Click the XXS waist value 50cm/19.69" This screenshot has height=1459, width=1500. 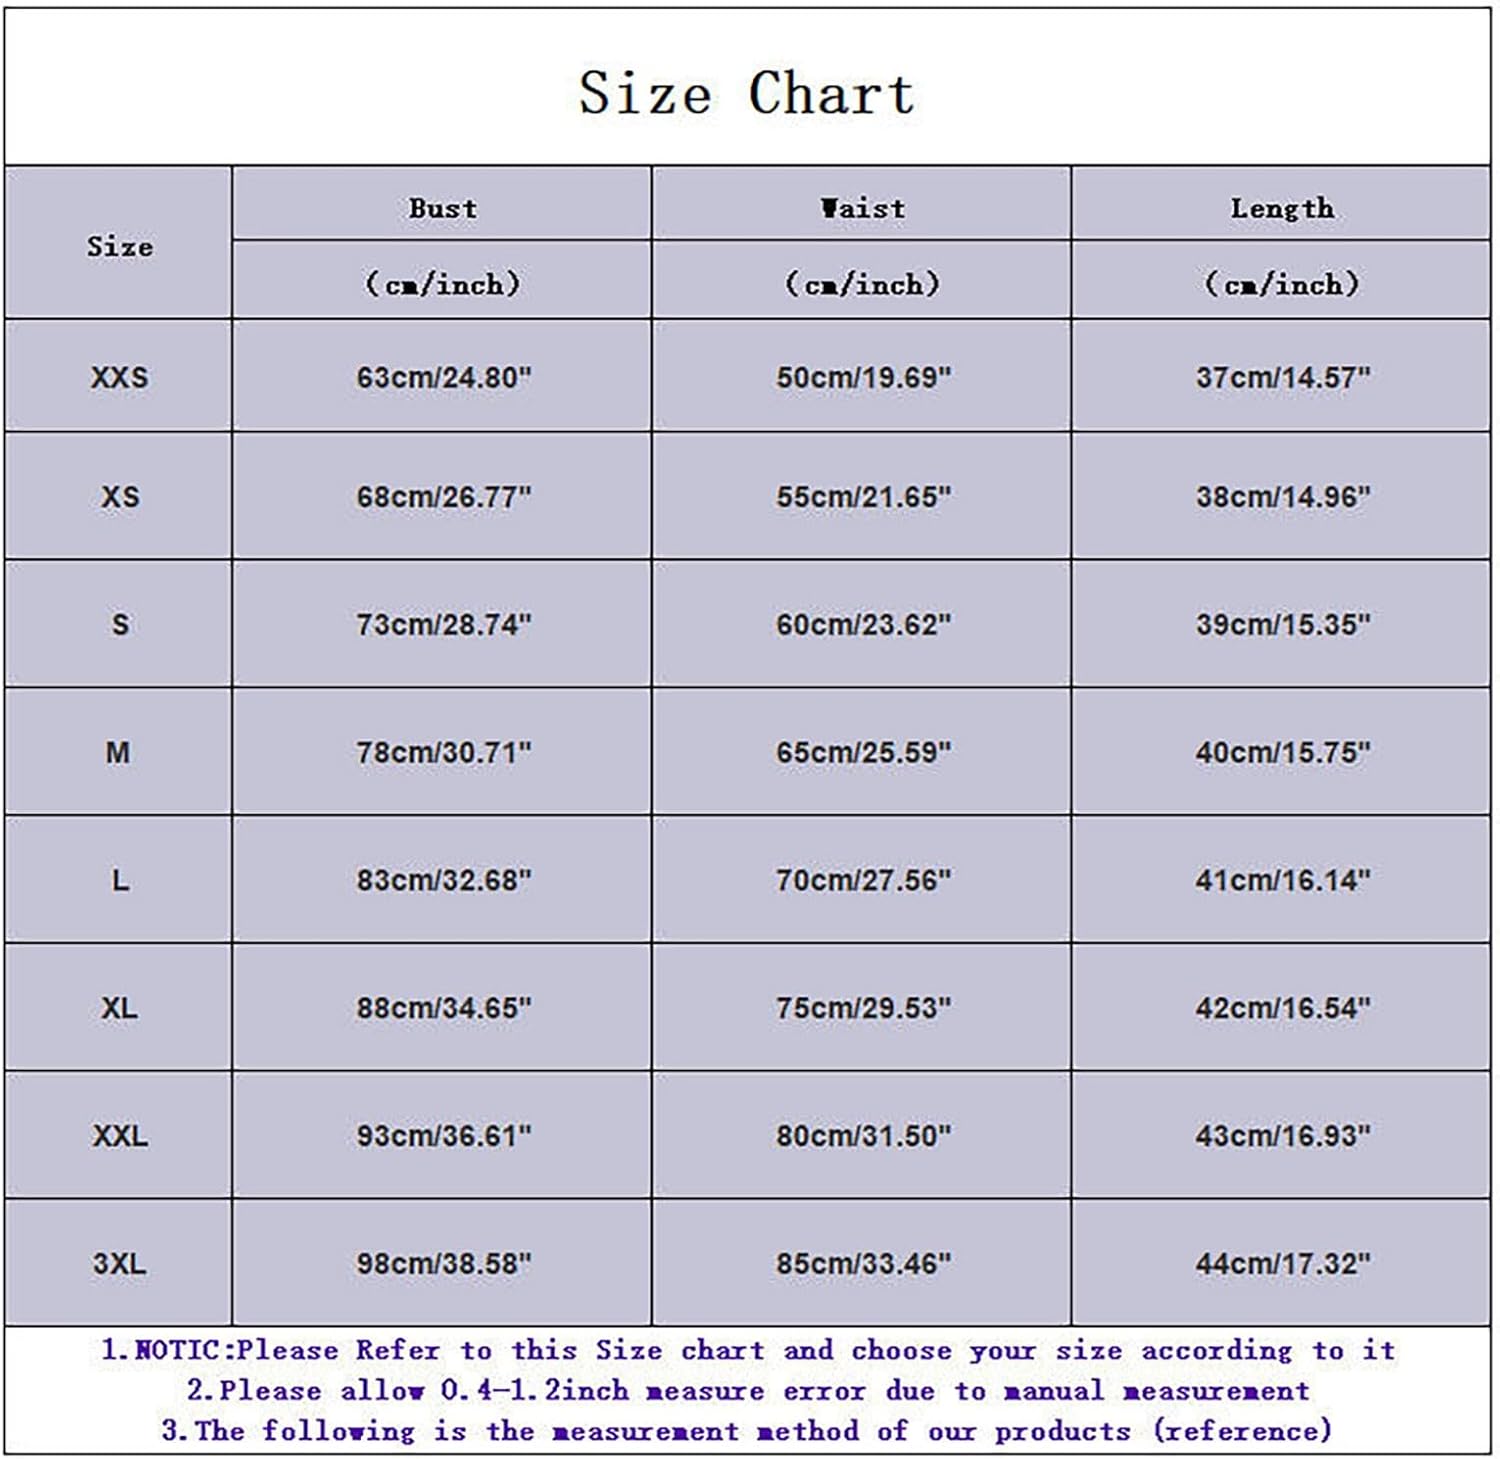tap(863, 377)
